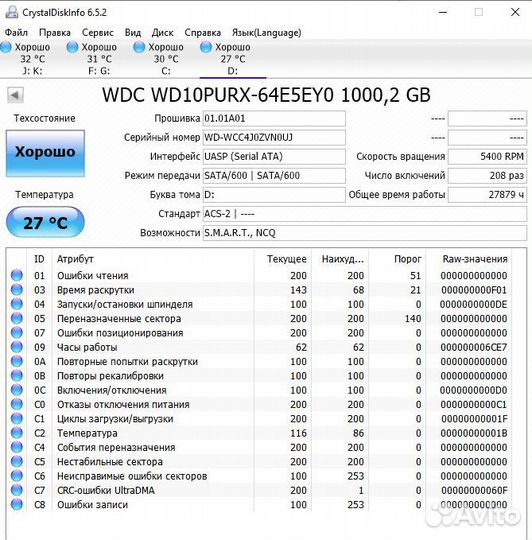
Task: Click the Атрибут column header
Action: (x=153, y=259)
